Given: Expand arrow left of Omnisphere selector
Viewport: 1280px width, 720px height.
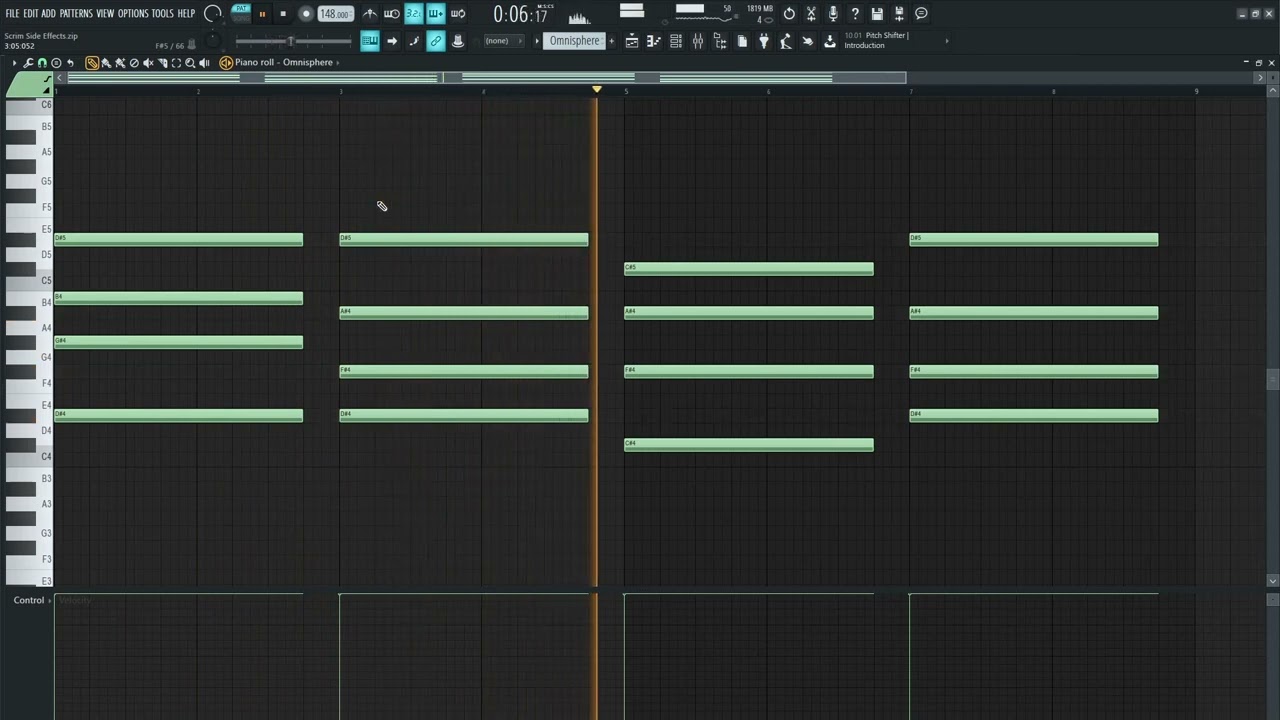Looking at the screenshot, I should point(537,41).
